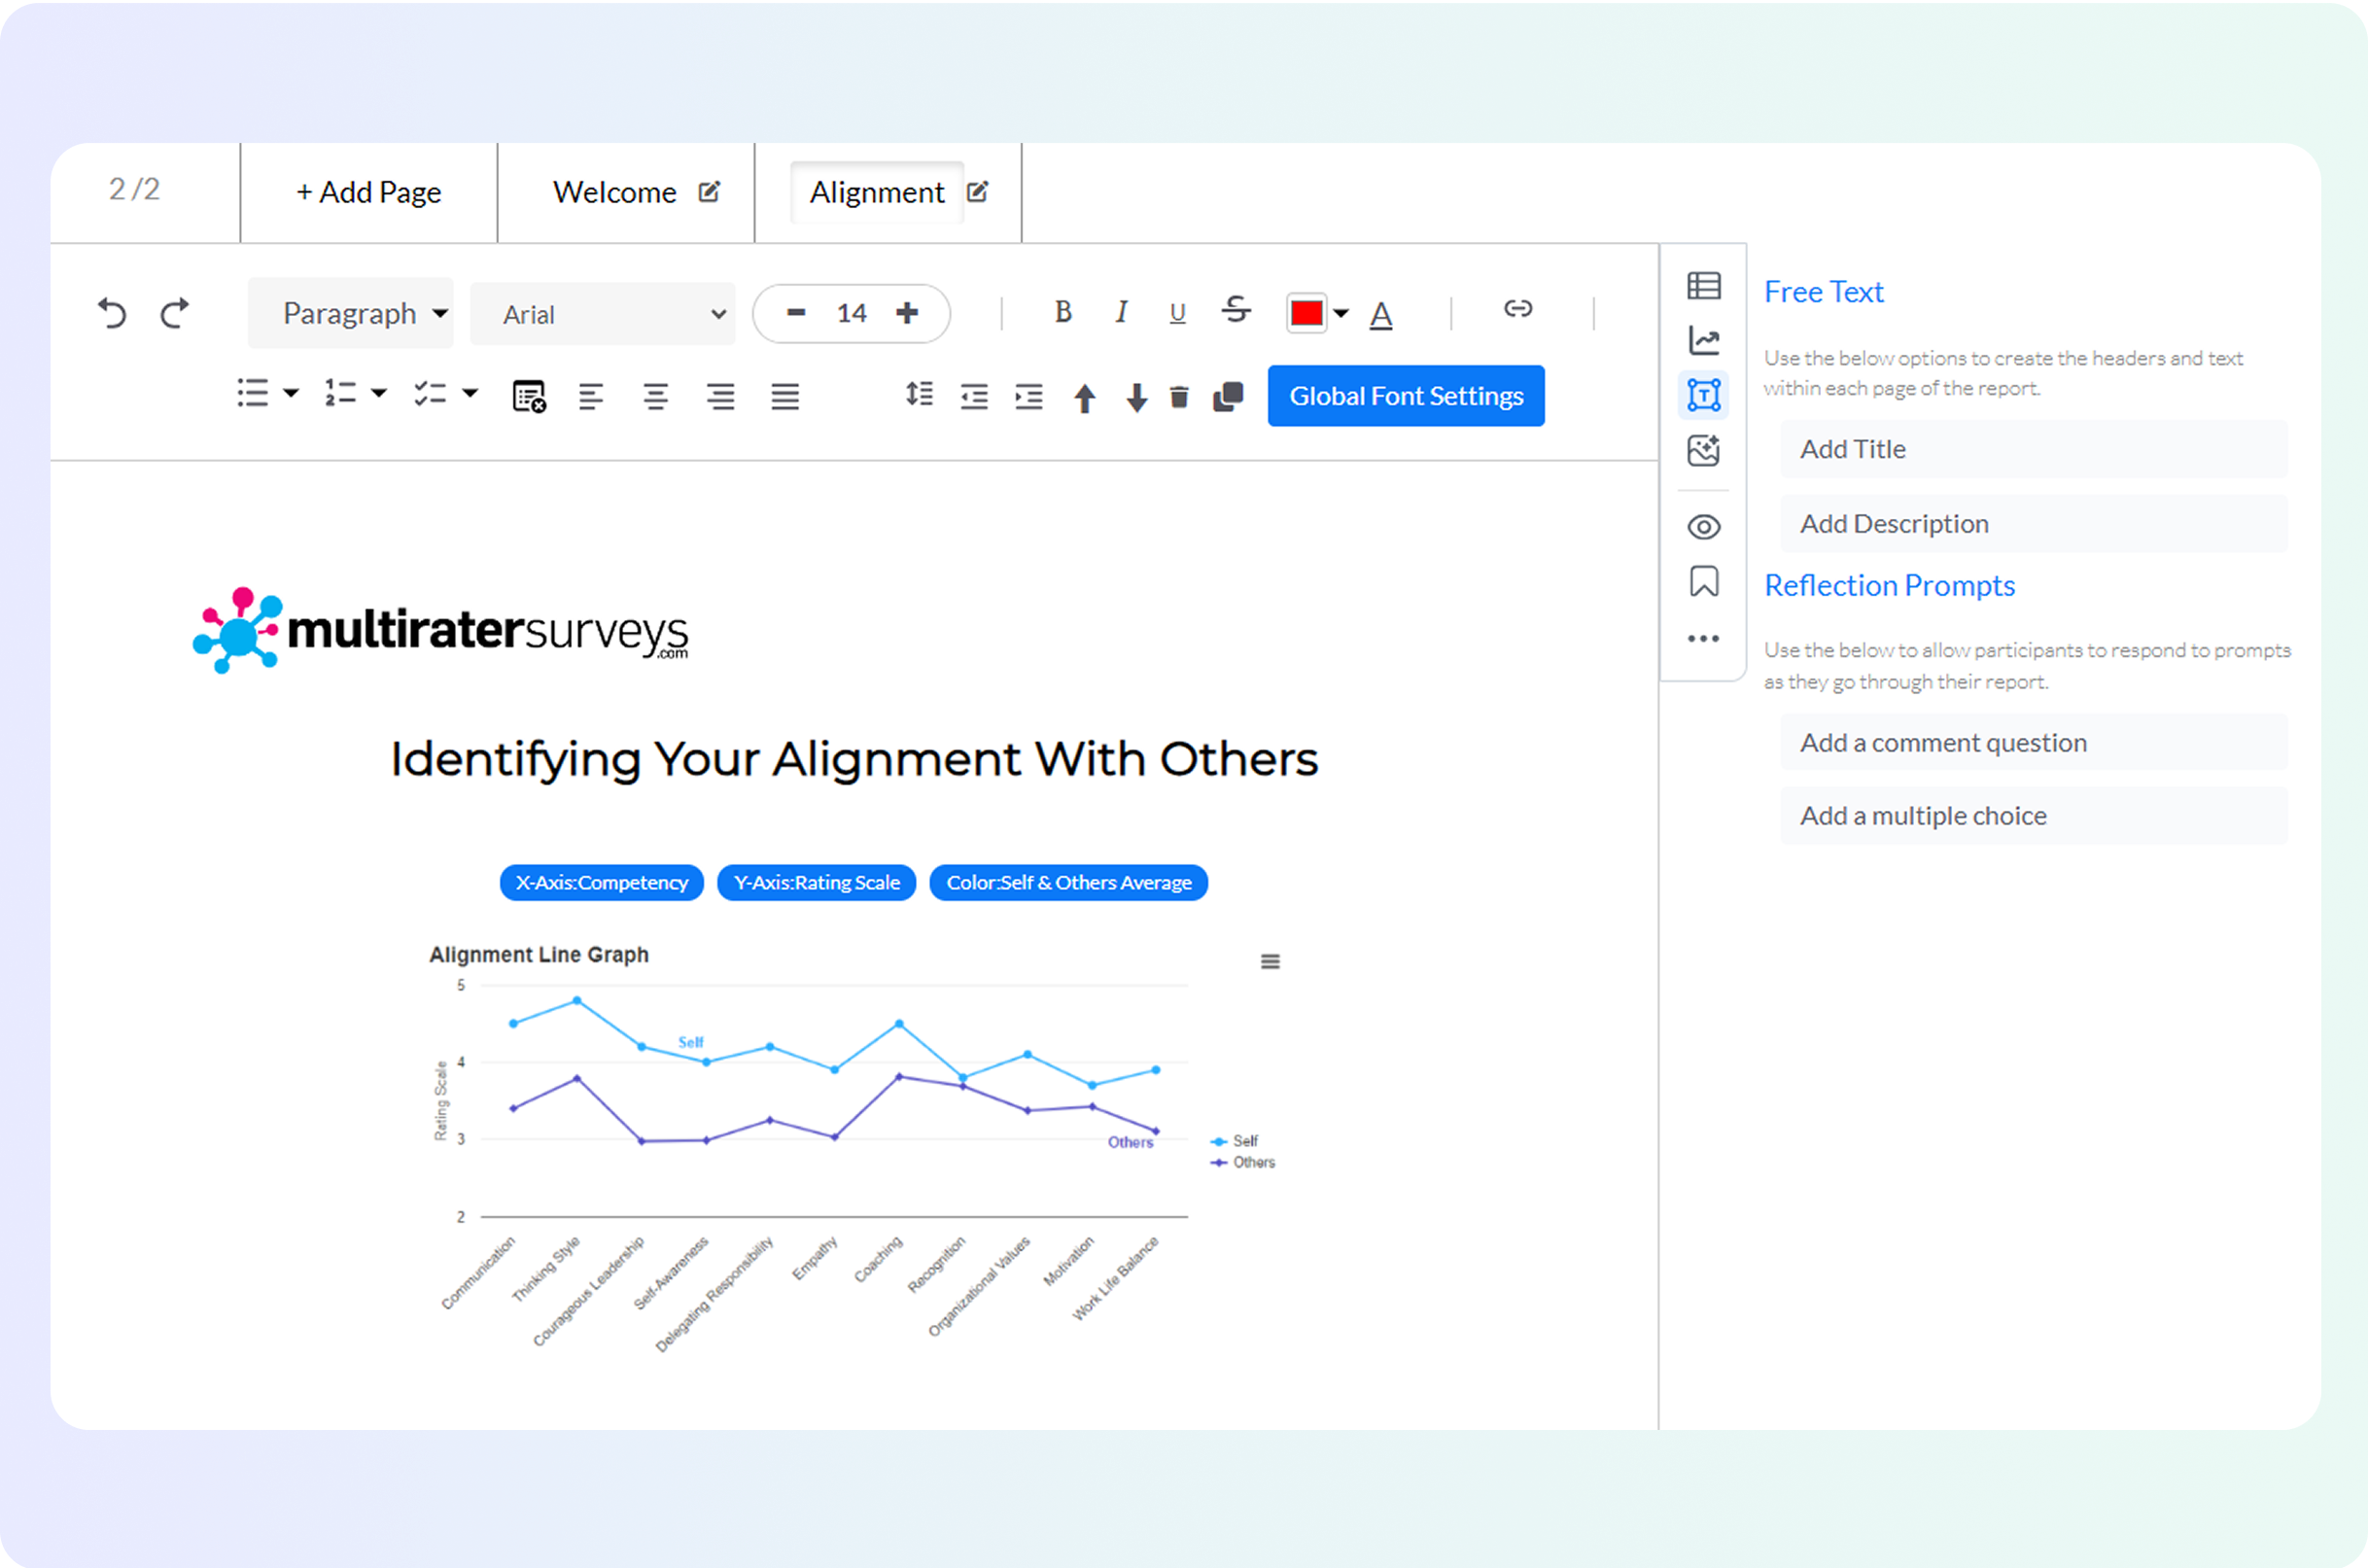Click the bookmark icon in the sidebar
2368x1568 pixels.
pos(1703,581)
